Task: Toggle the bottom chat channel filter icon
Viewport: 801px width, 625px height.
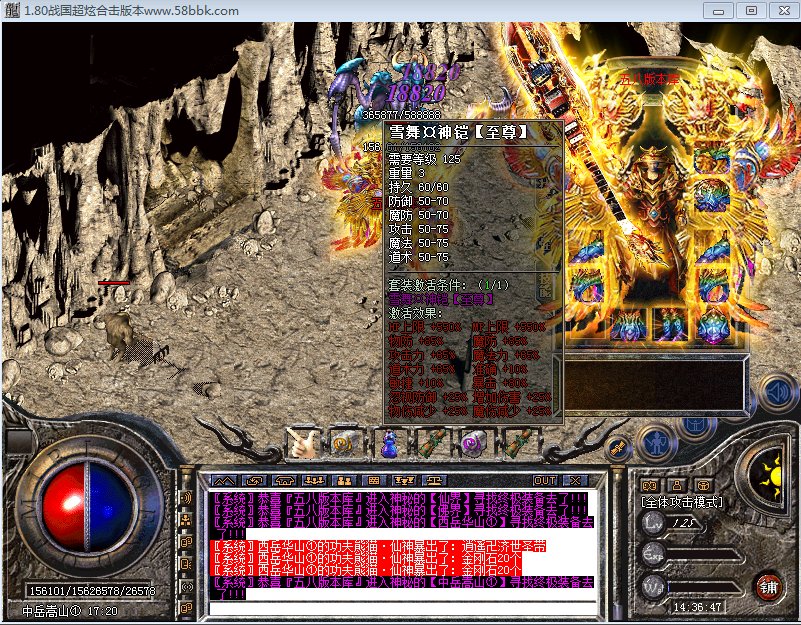Action: tap(186, 608)
